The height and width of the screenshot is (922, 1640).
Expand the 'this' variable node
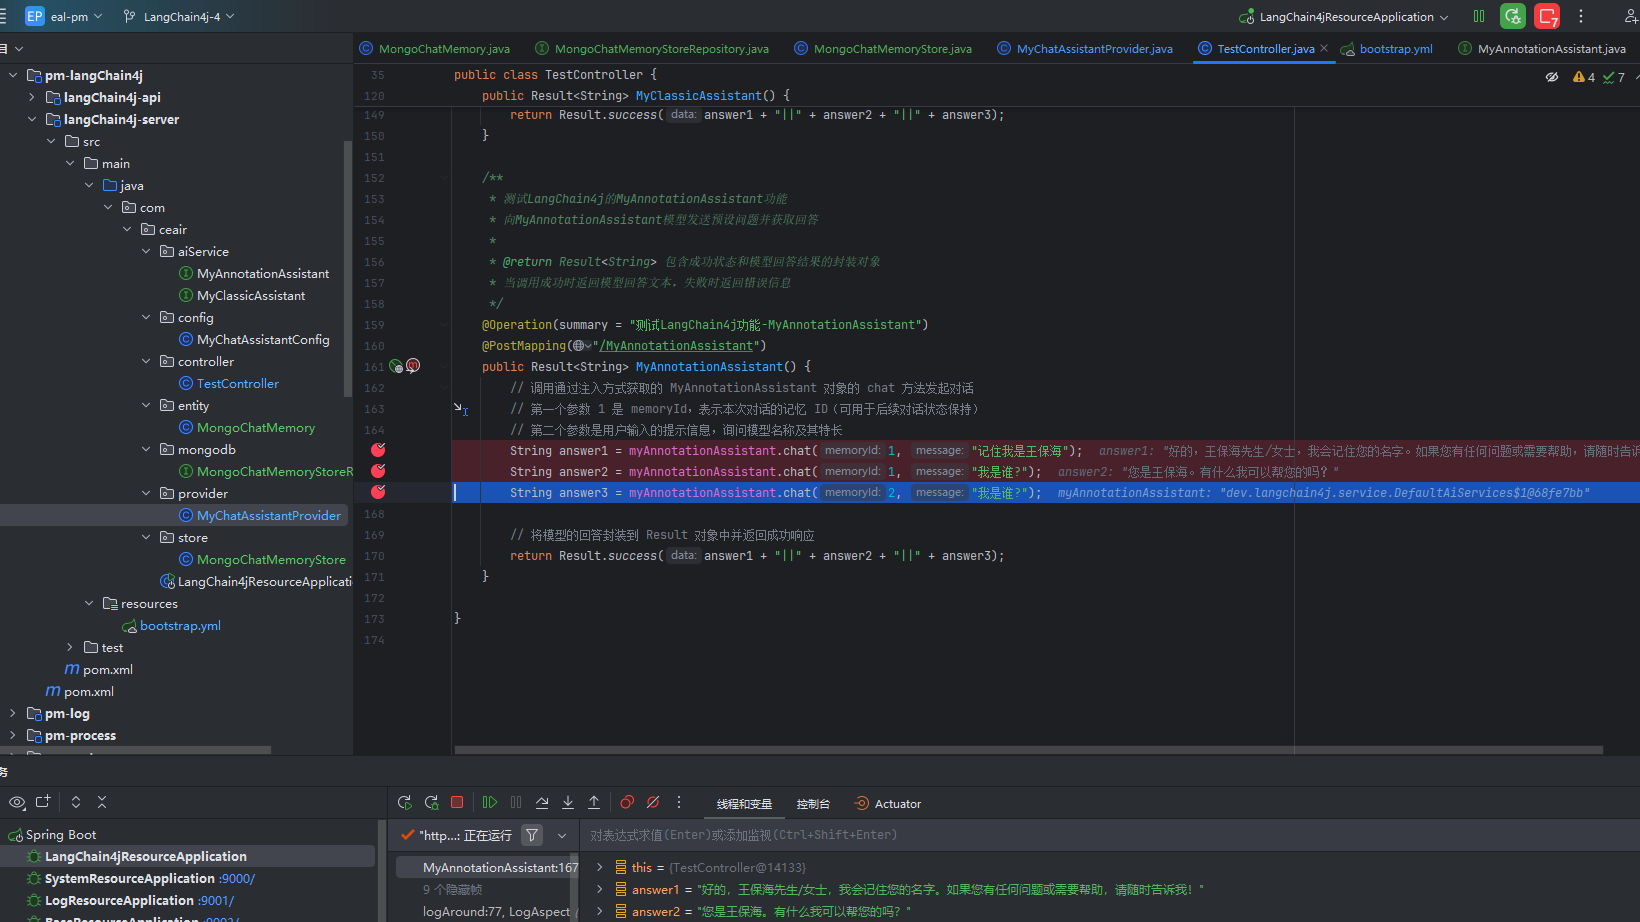point(600,868)
